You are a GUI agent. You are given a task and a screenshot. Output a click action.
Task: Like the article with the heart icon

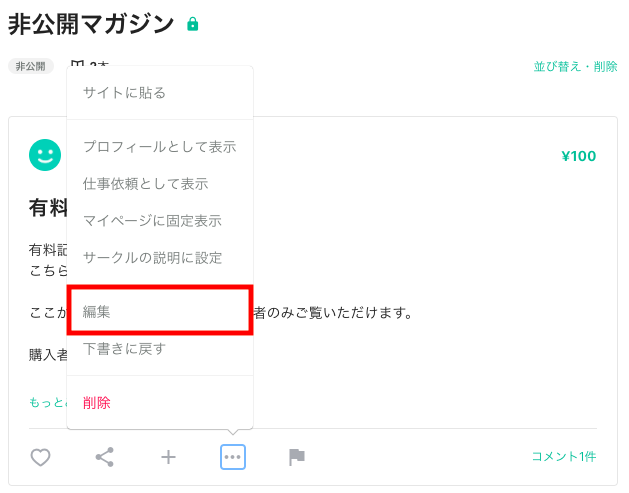(x=40, y=457)
